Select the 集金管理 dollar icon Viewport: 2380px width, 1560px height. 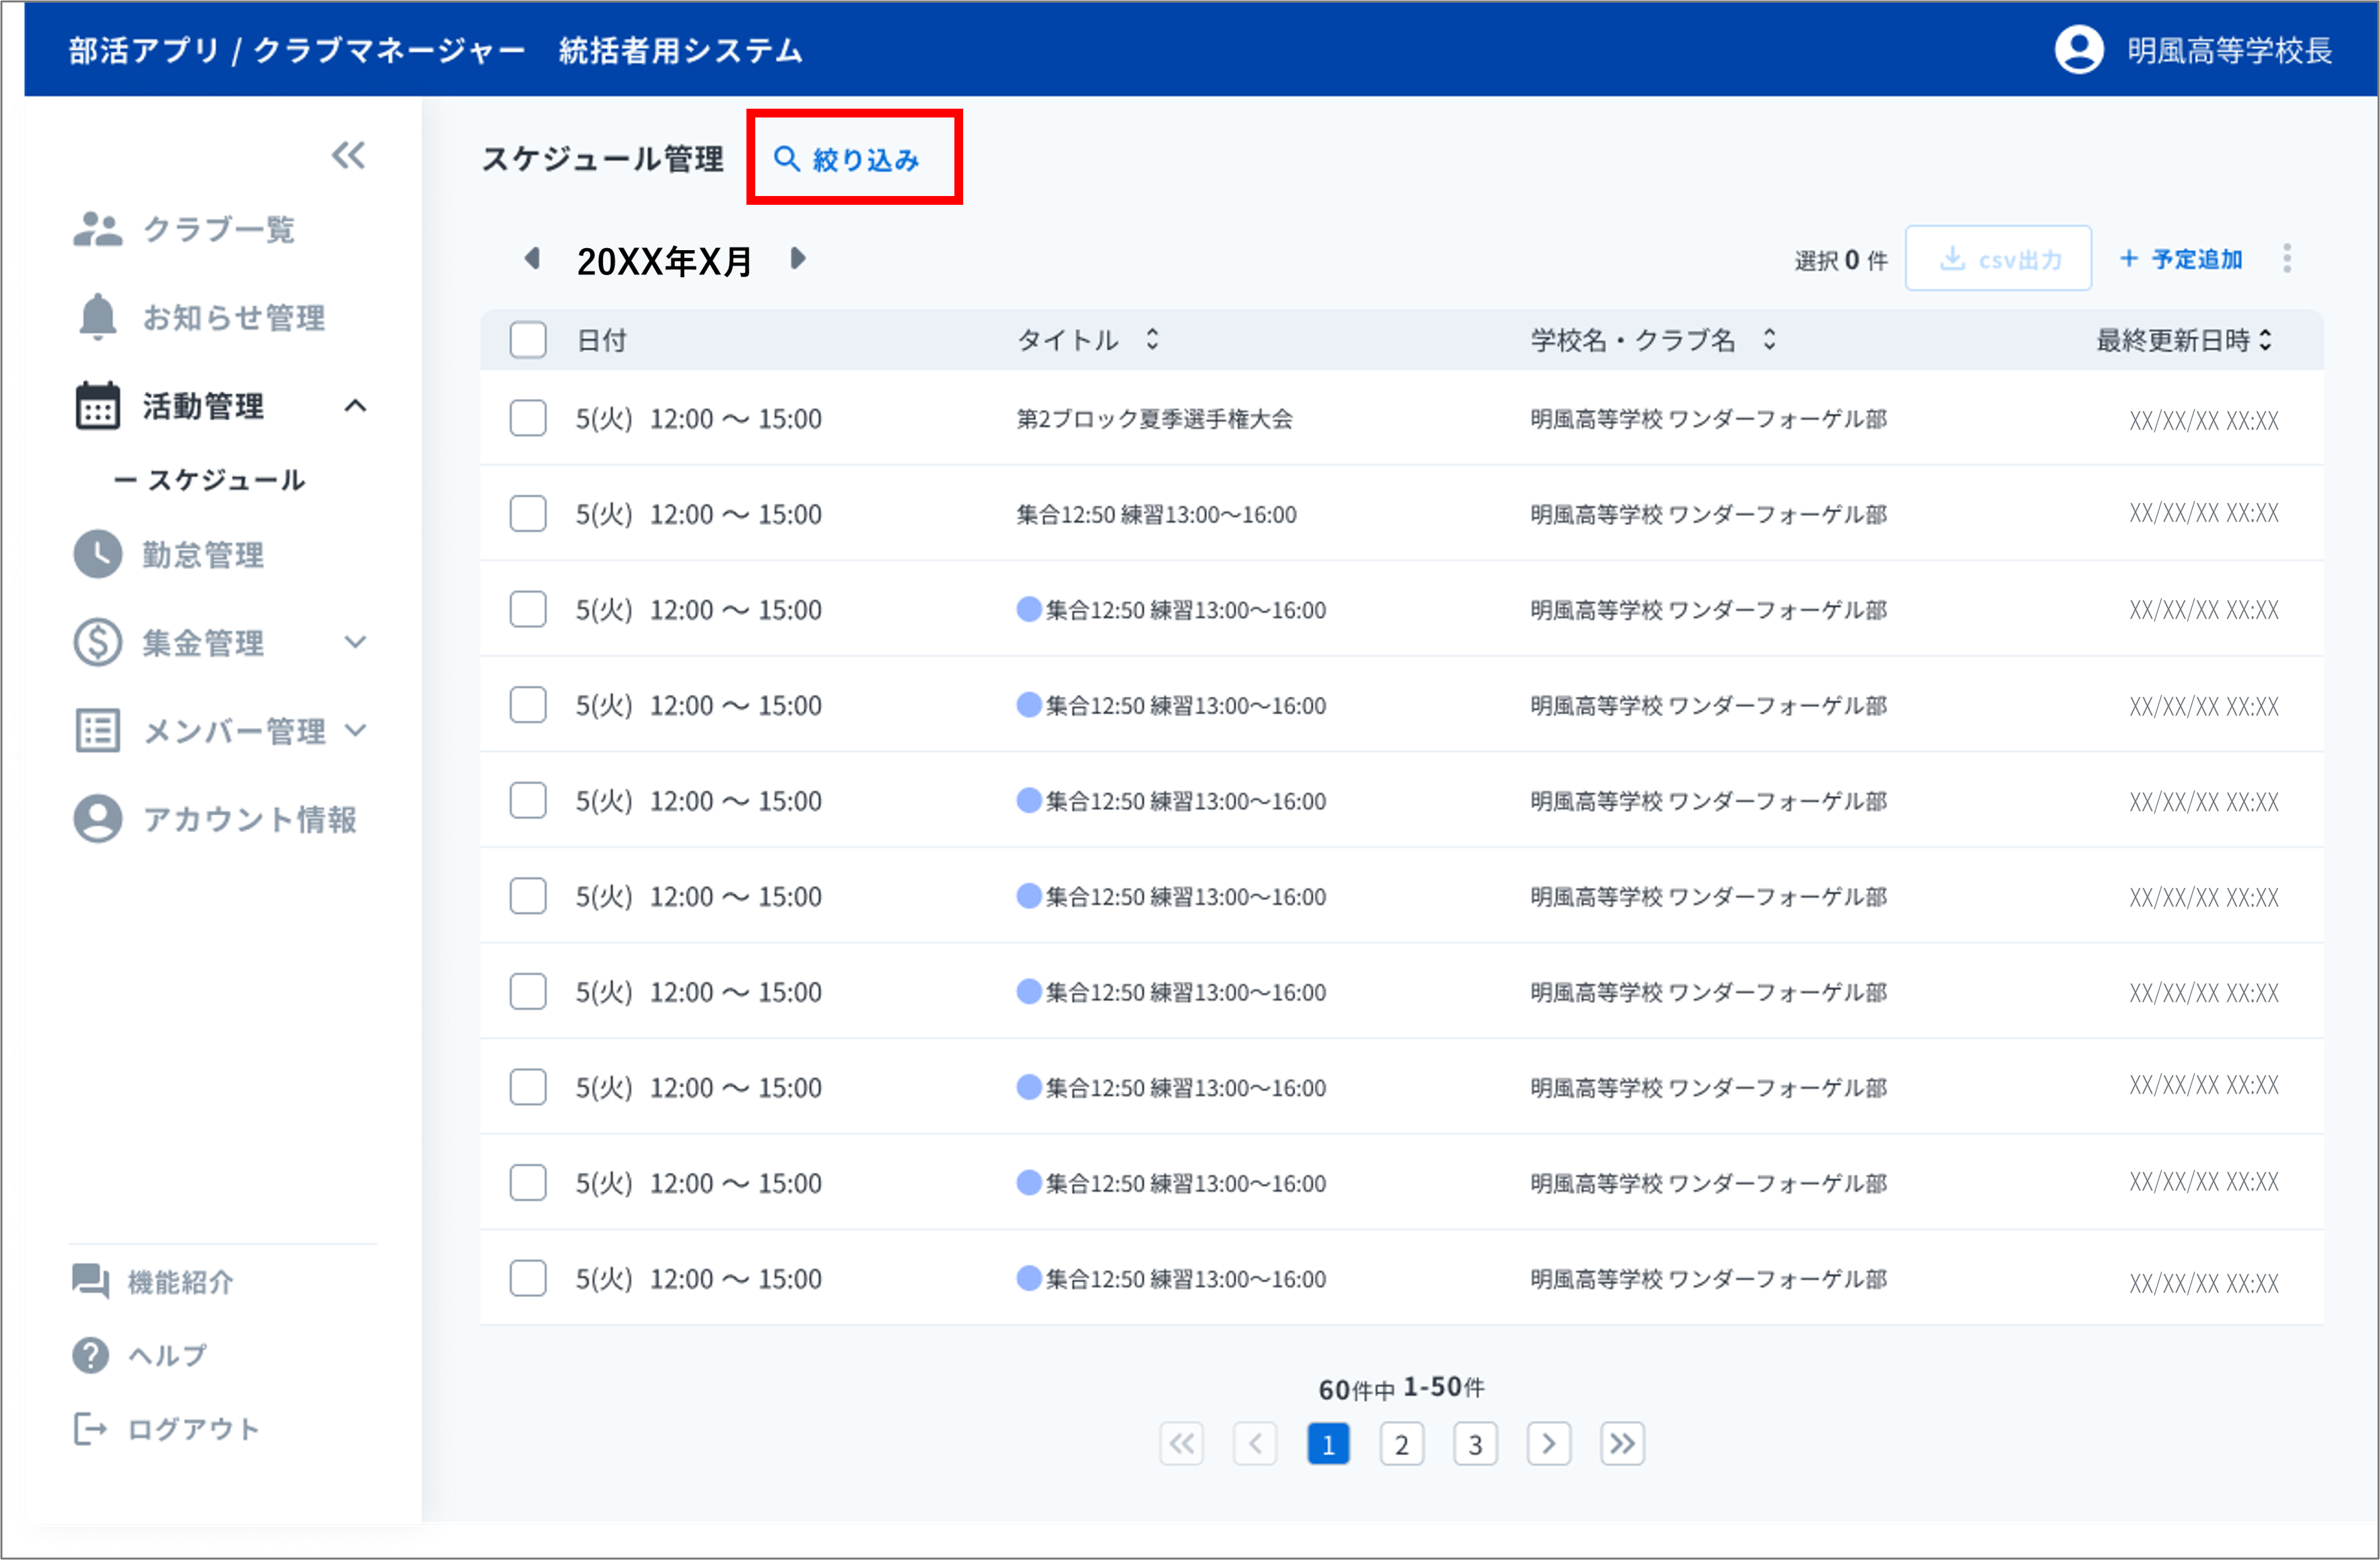pyautogui.click(x=97, y=642)
